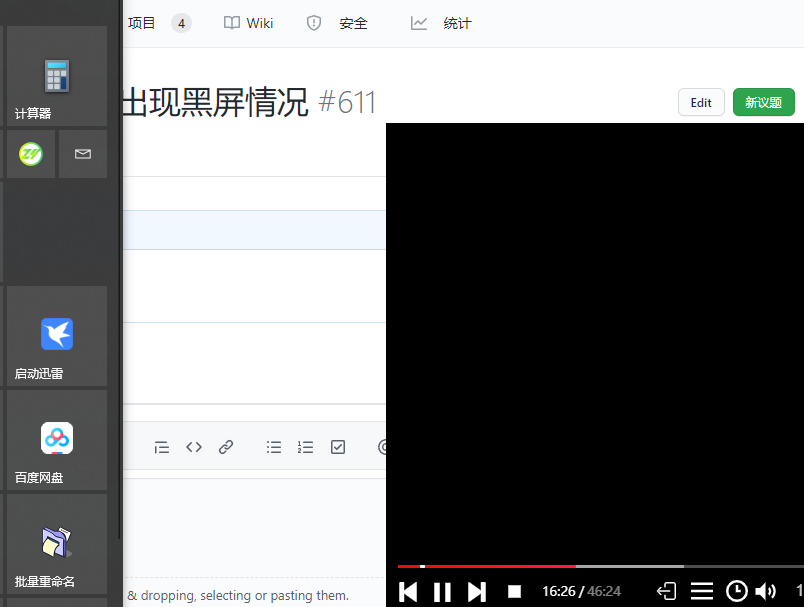Open the 统计 insights tab
Viewport: 804px width, 607px height.
pos(441,23)
